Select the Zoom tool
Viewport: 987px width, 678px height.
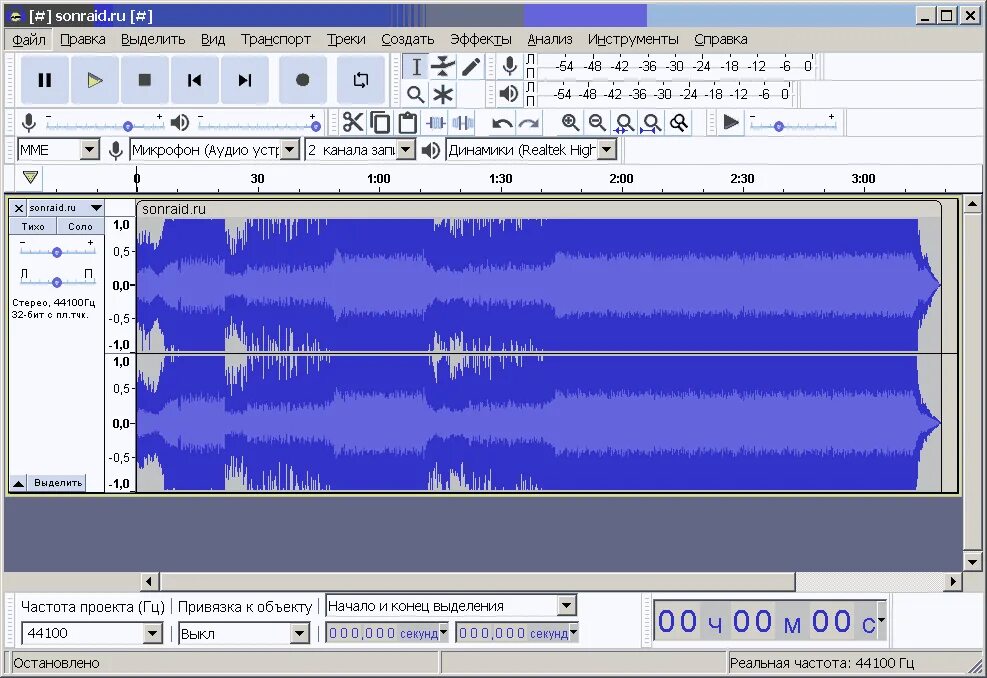pyautogui.click(x=414, y=94)
